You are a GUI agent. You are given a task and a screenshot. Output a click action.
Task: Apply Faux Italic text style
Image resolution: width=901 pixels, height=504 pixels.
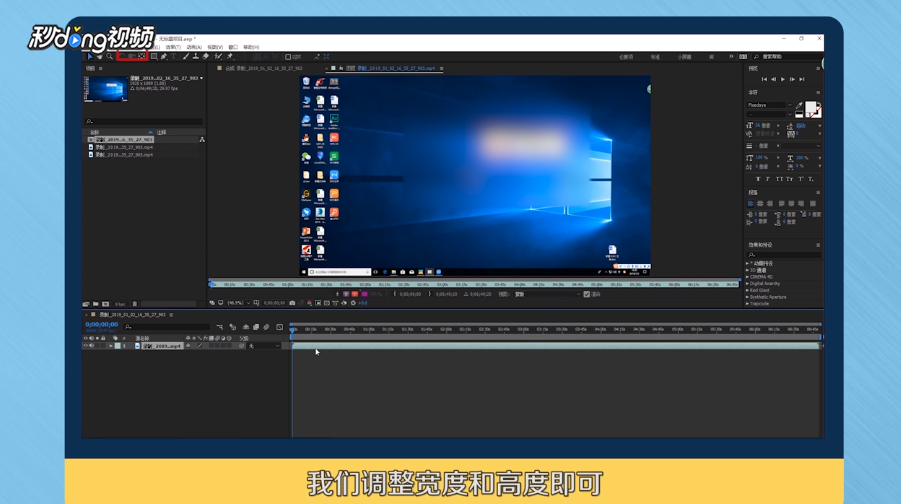pyautogui.click(x=768, y=179)
